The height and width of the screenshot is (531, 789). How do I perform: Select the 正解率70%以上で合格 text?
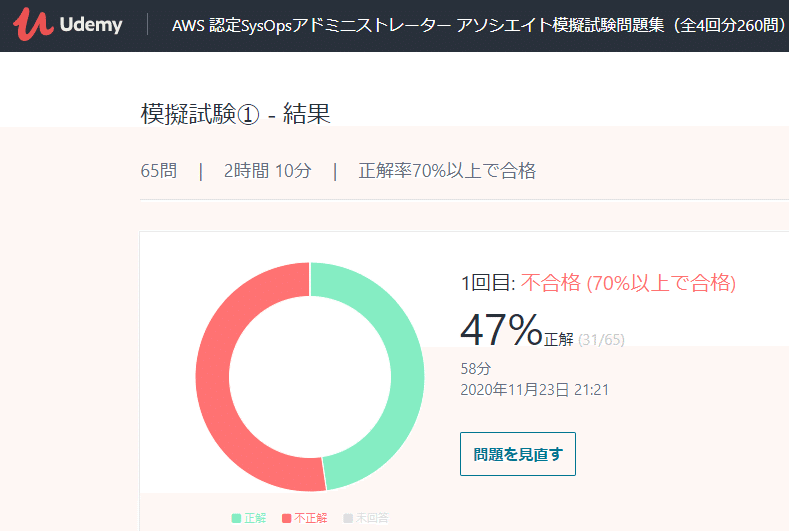(x=447, y=171)
